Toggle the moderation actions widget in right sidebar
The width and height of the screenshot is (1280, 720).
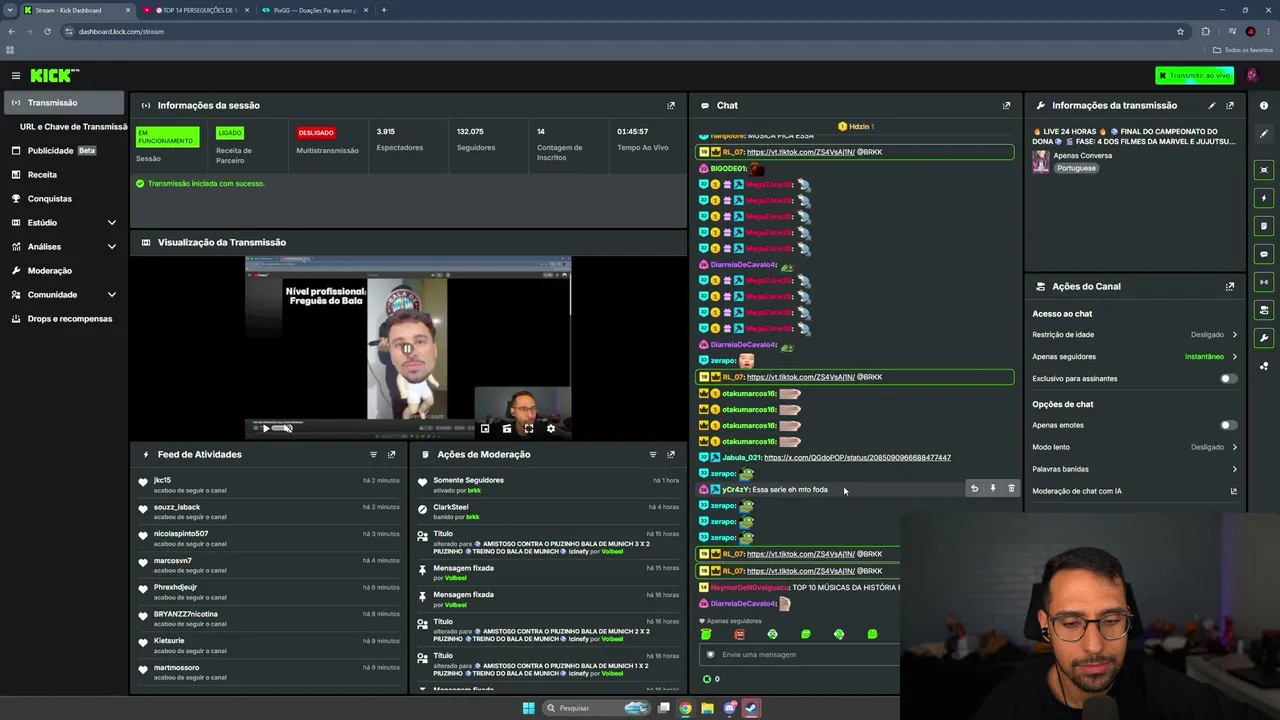(x=1264, y=226)
